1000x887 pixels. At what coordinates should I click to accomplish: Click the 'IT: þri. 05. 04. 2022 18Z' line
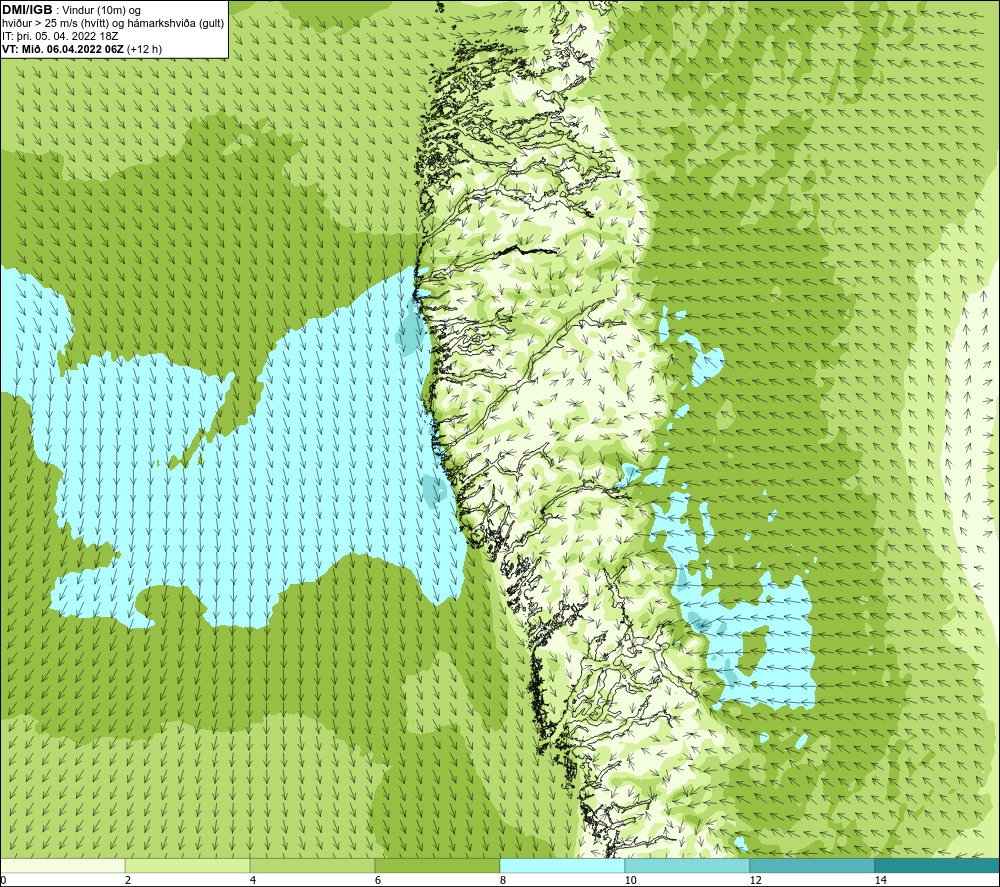click(60, 36)
